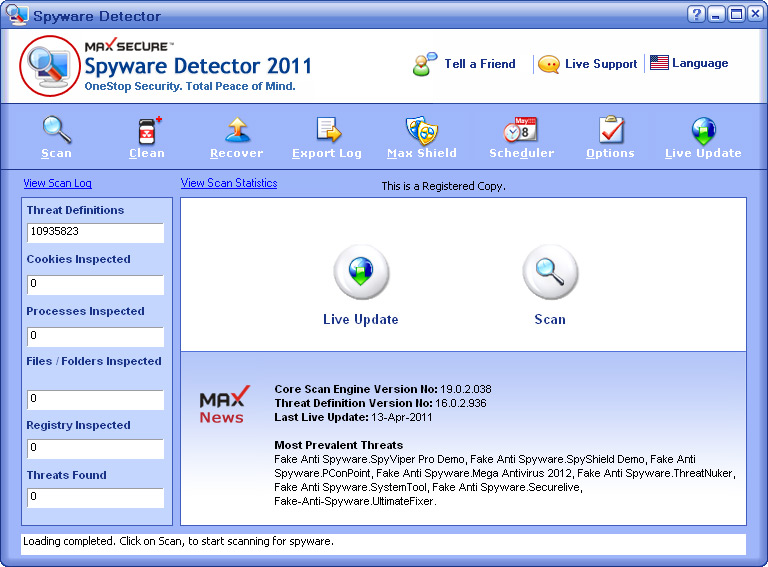The image size is (768, 567).
Task: Click the title bar help question icon
Action: 695,14
